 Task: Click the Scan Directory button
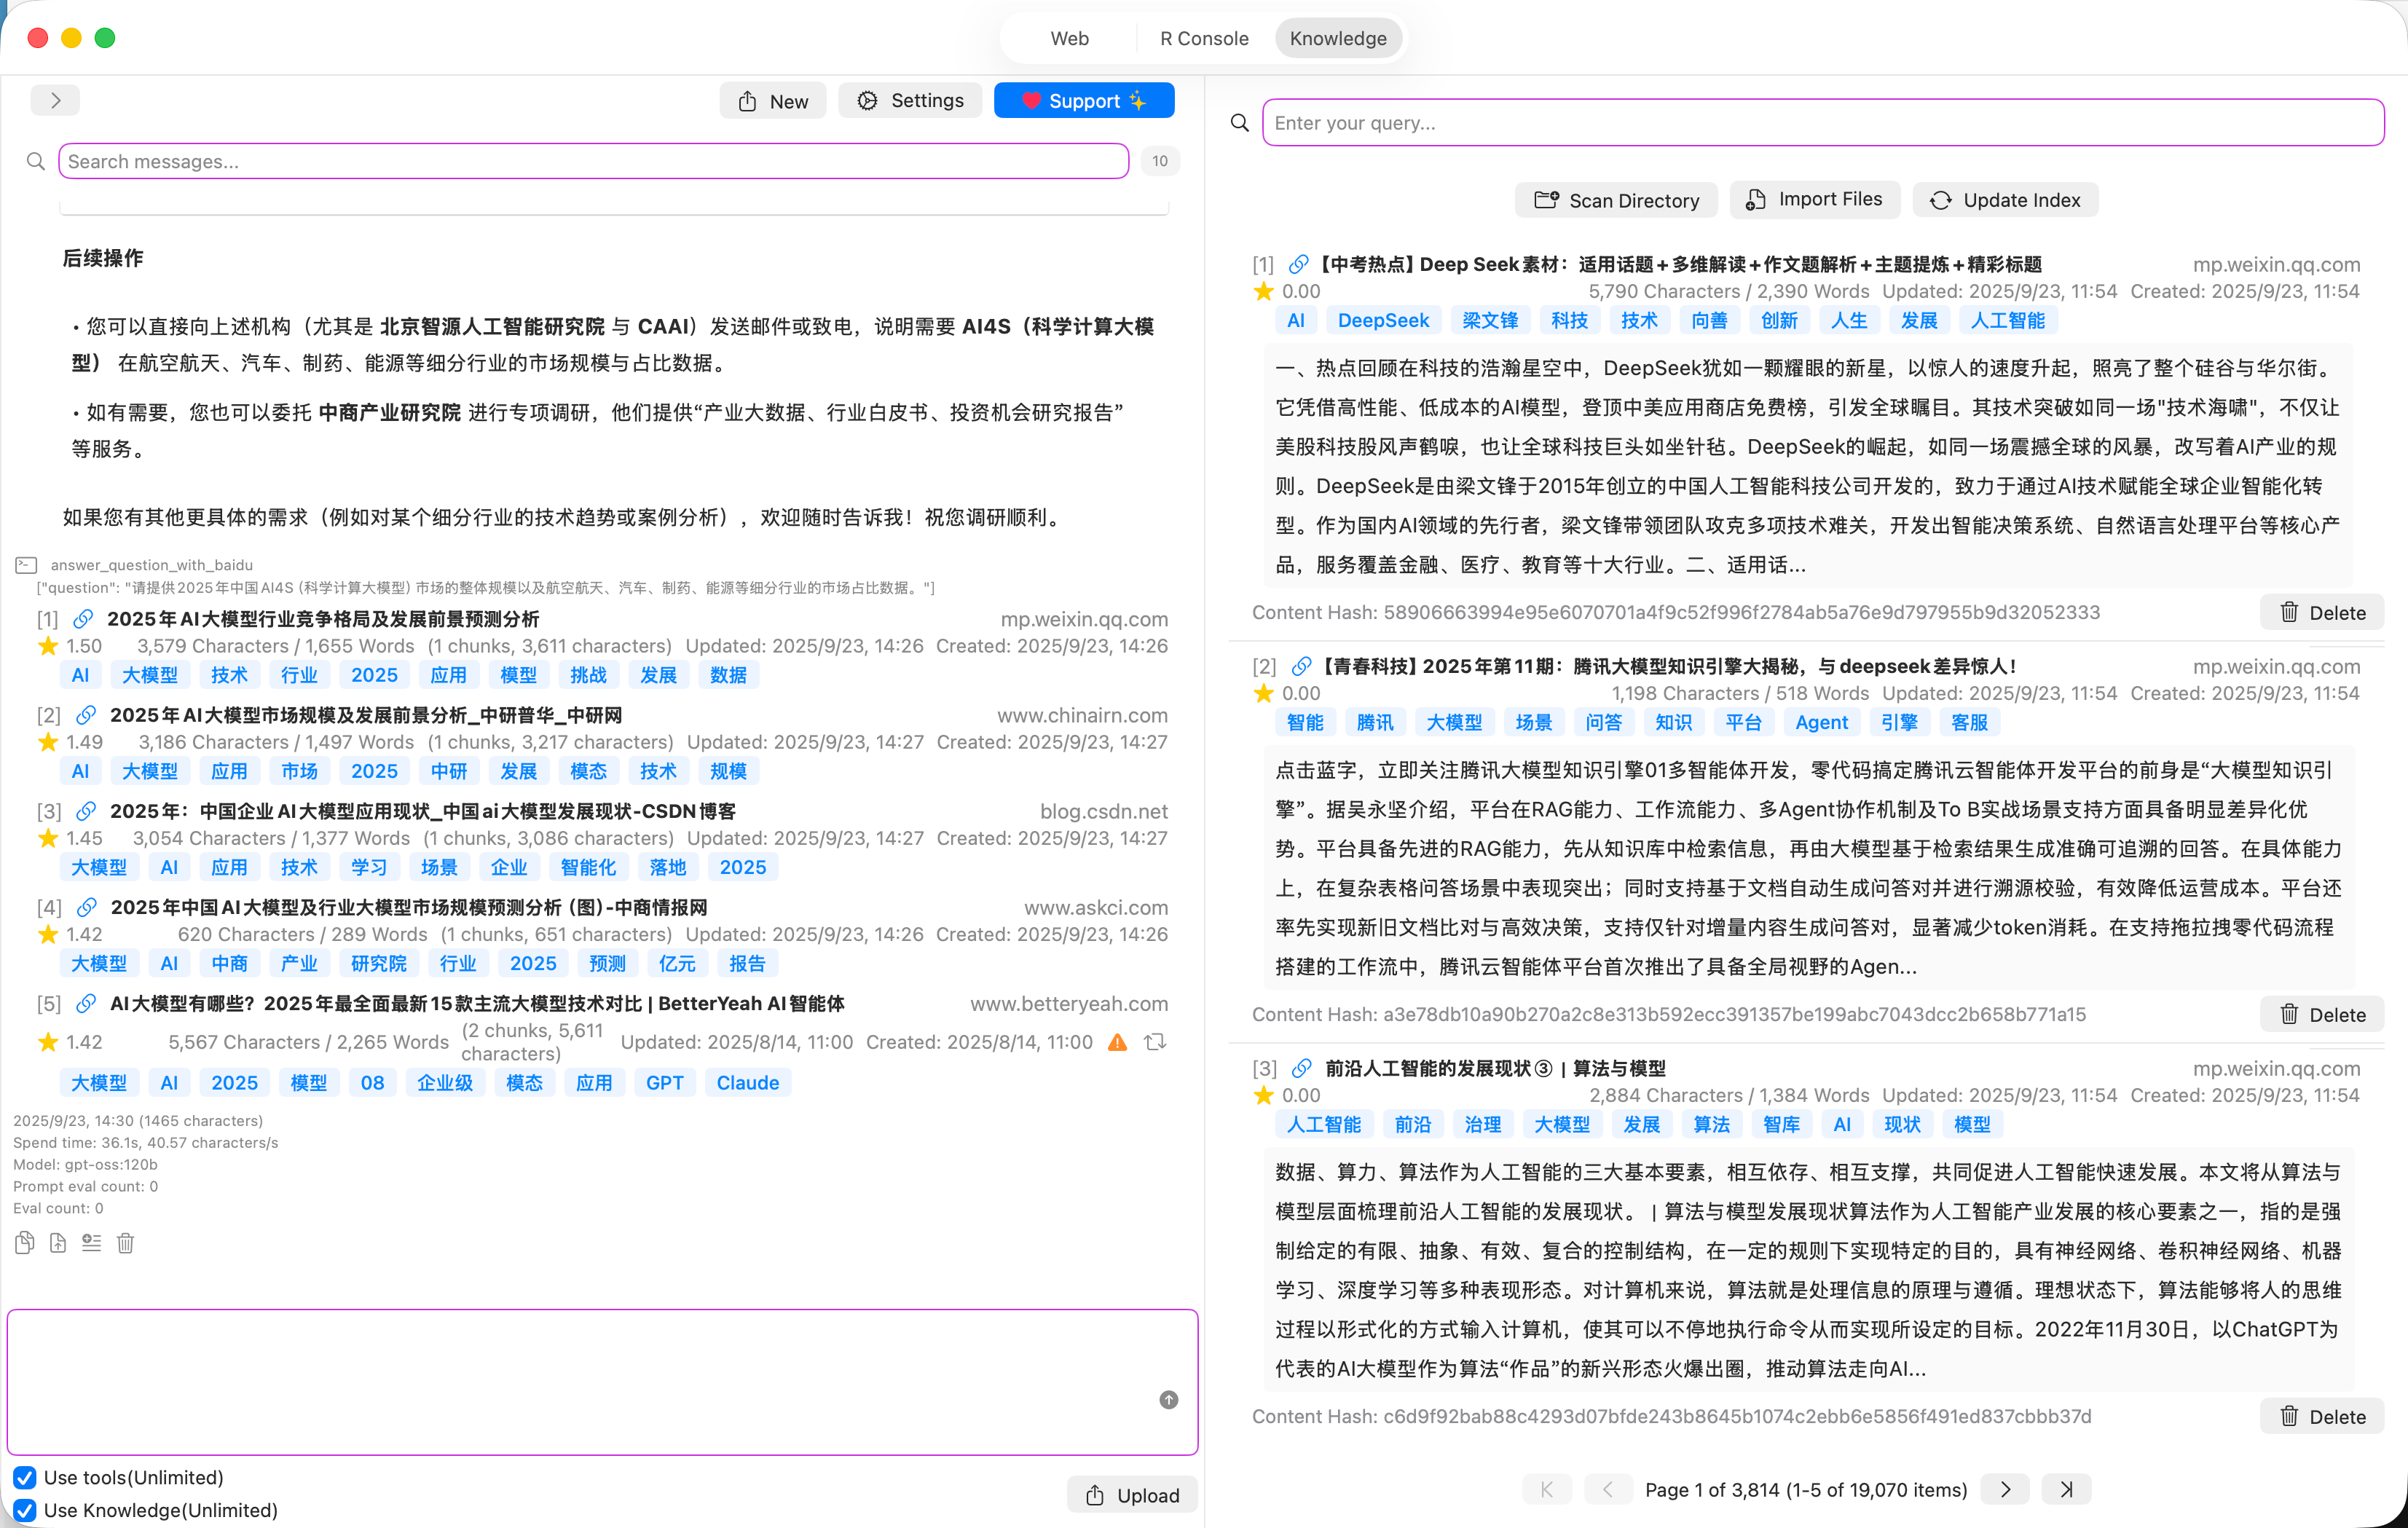click(1616, 200)
